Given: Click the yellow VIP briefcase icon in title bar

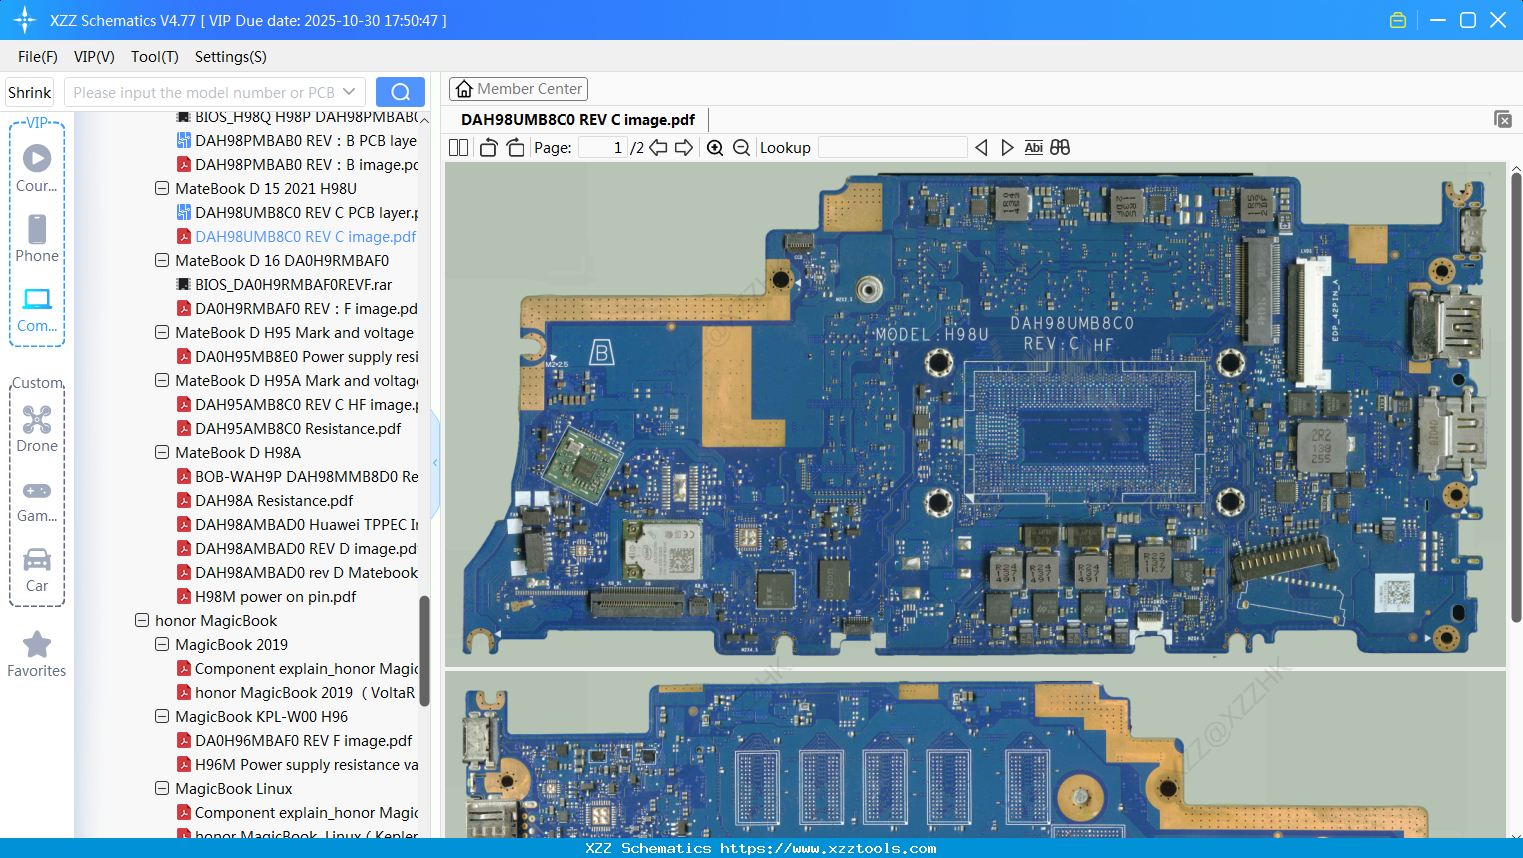Looking at the screenshot, I should point(1398,20).
